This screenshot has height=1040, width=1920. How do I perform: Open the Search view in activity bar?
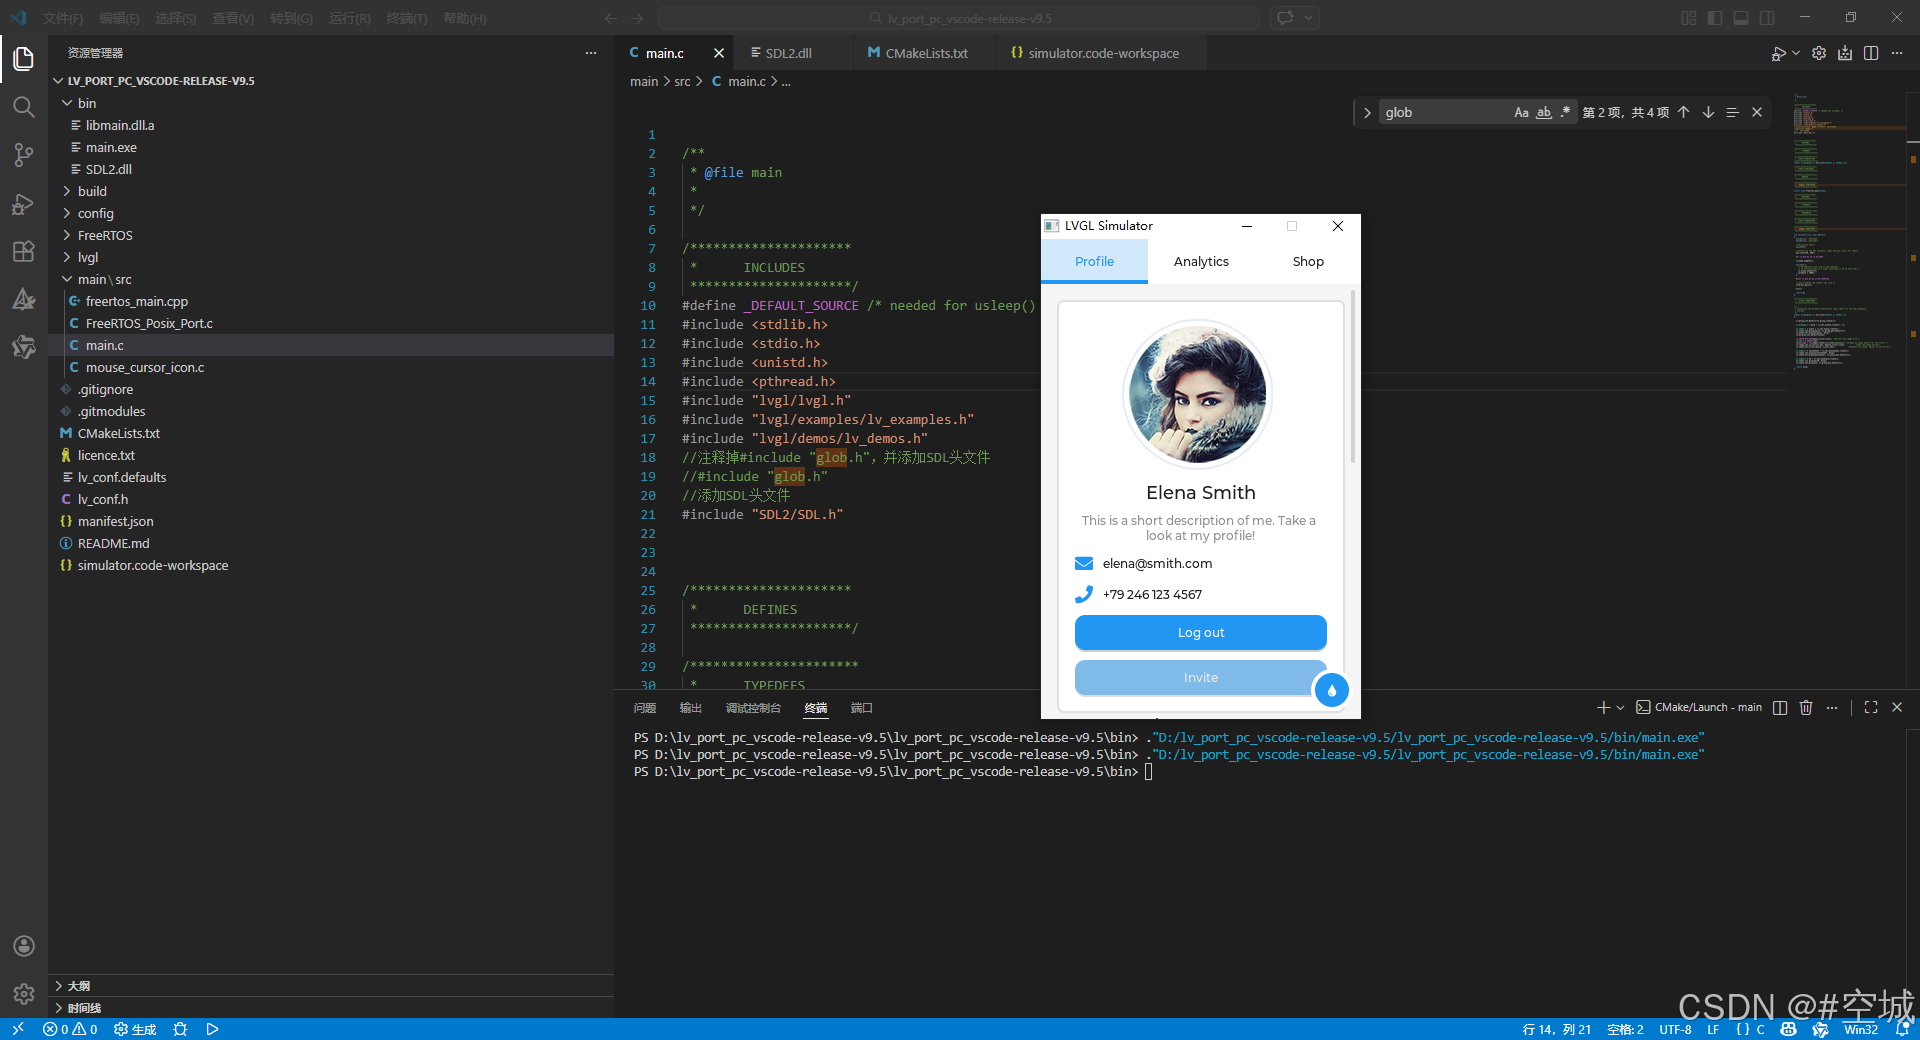24,107
